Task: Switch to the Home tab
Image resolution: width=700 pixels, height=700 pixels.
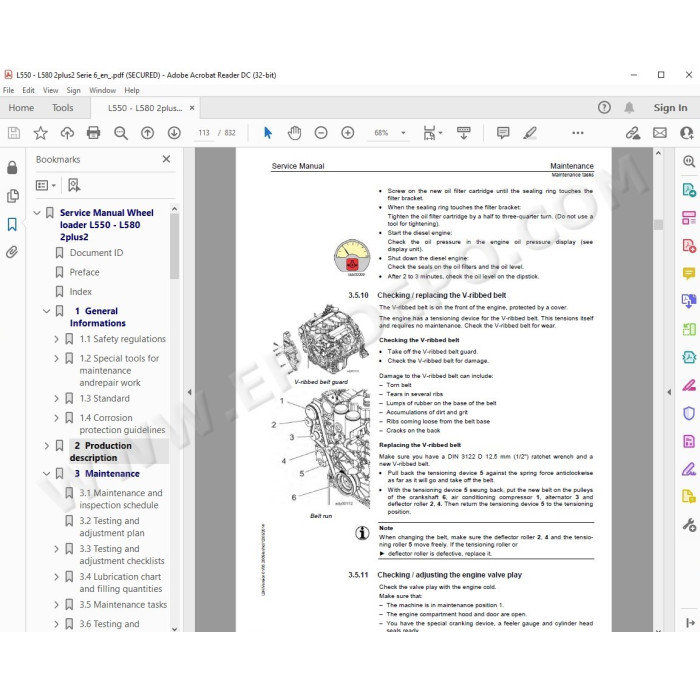Action: (x=21, y=108)
